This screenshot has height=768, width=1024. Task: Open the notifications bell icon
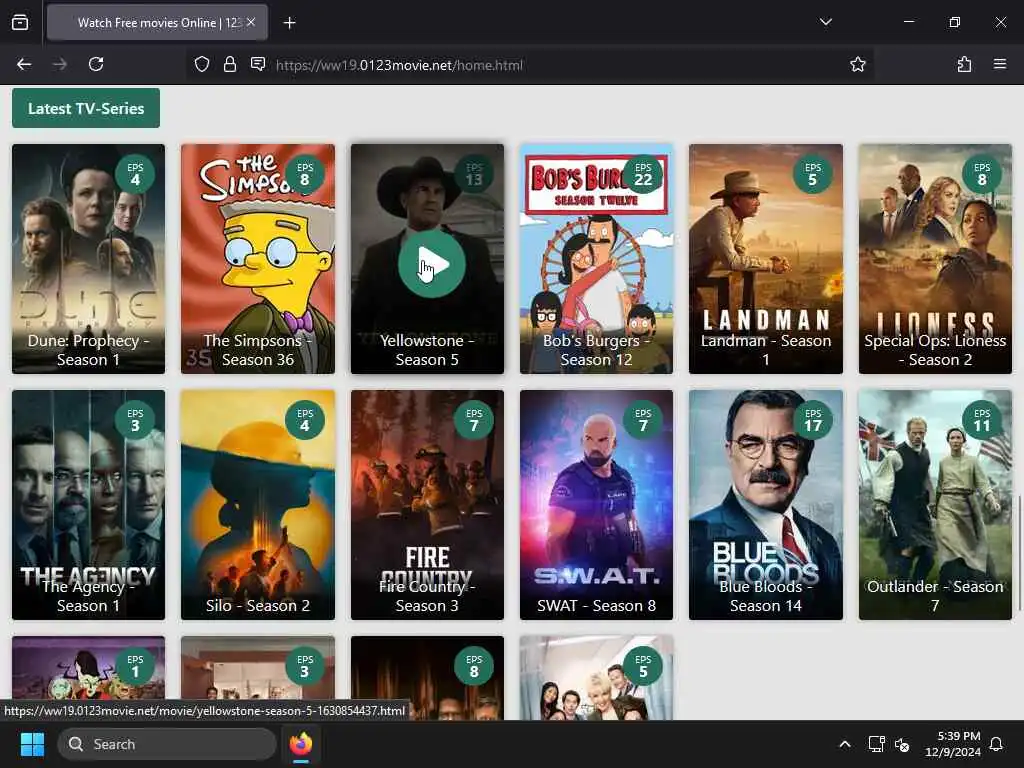[x=996, y=744]
